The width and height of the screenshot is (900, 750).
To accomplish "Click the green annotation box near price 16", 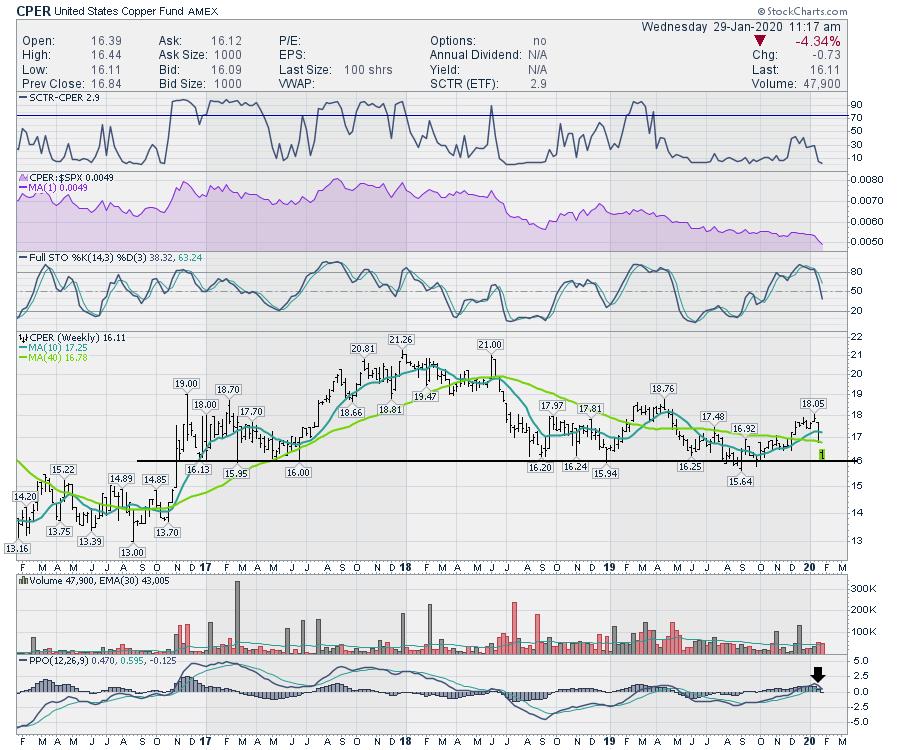I will (821, 454).
